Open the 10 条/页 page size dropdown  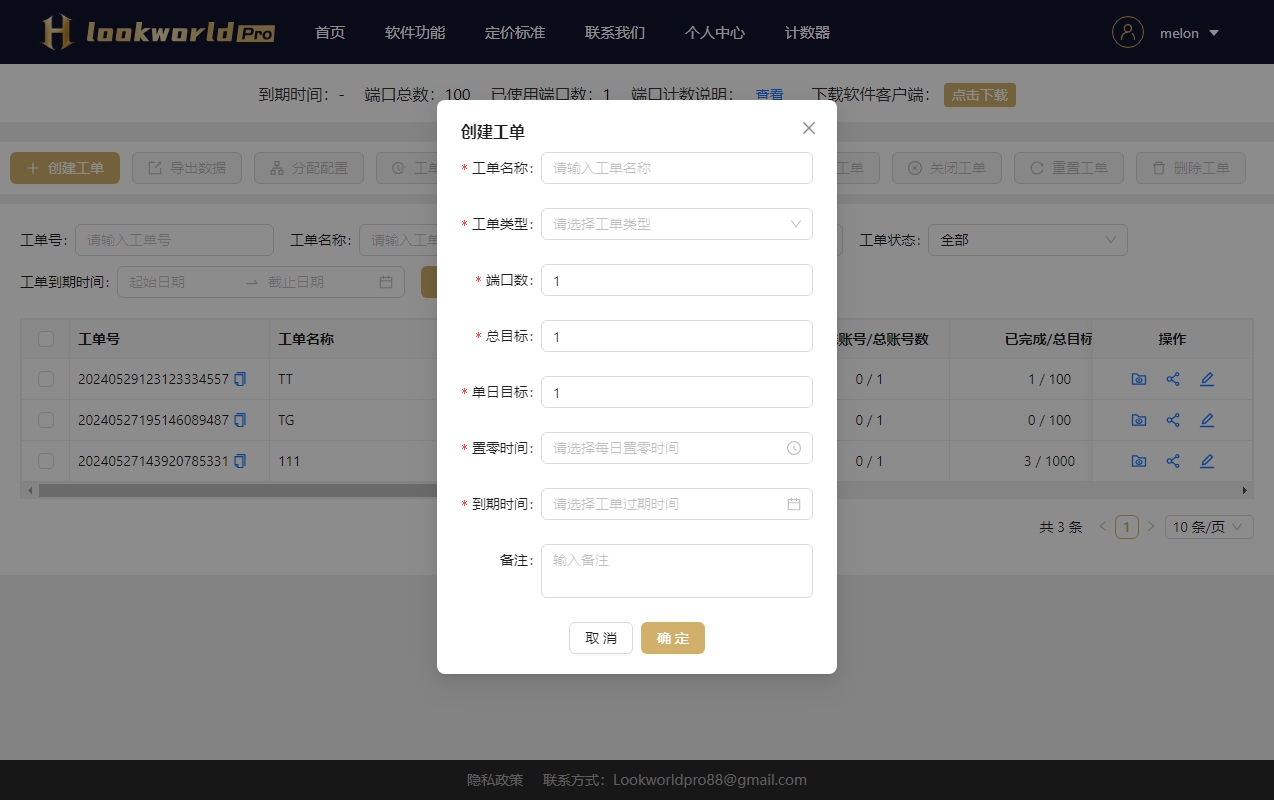[x=1208, y=527]
